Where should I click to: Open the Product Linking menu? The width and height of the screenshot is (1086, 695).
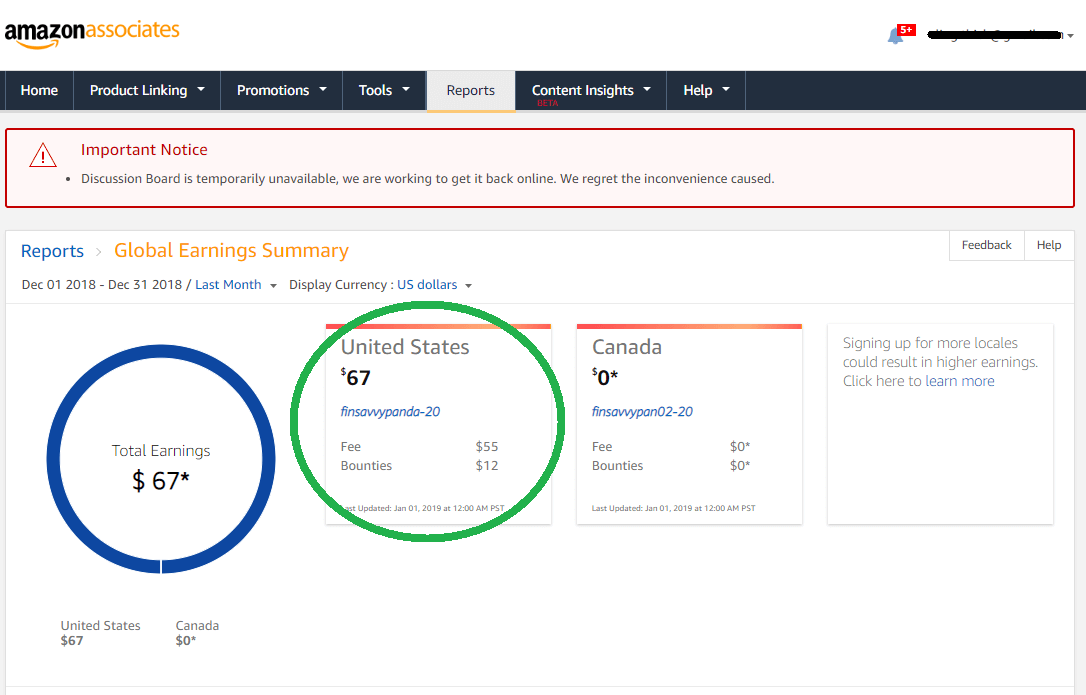point(147,90)
